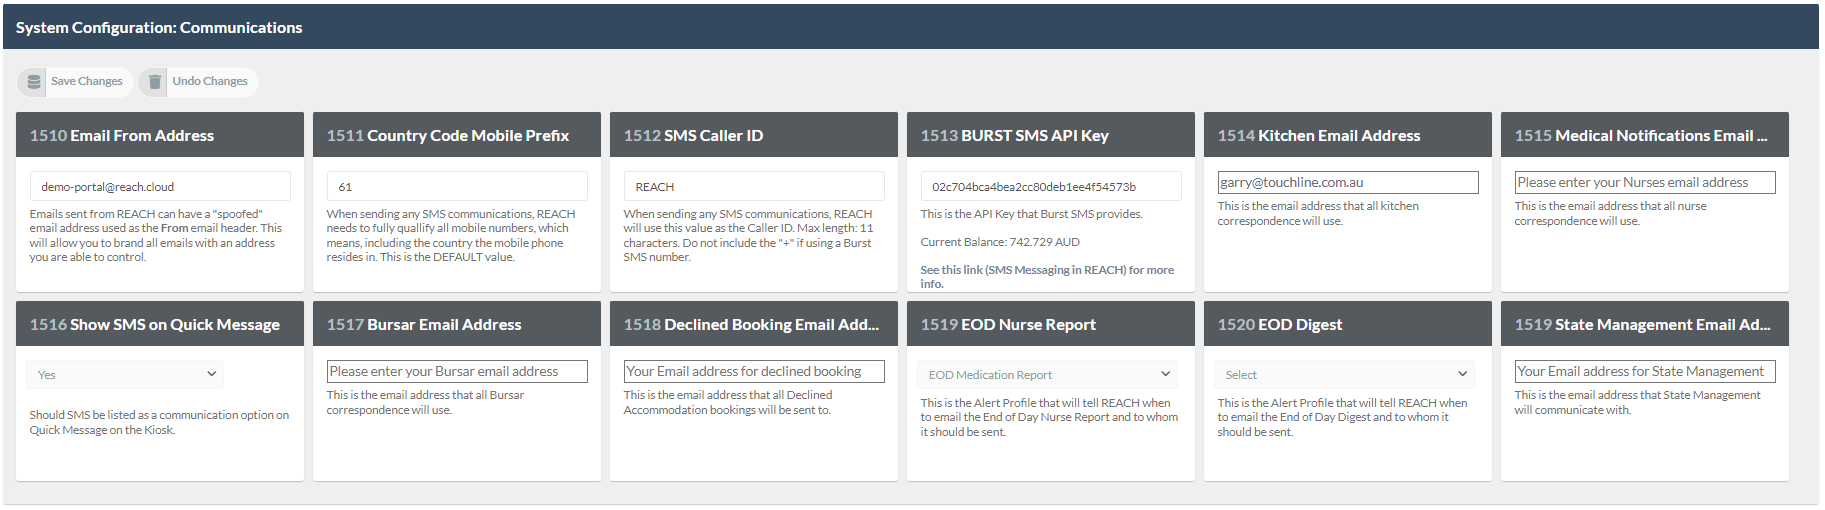Click the 1512 SMS Caller ID header
This screenshot has height=510, width=1825.
[754, 135]
